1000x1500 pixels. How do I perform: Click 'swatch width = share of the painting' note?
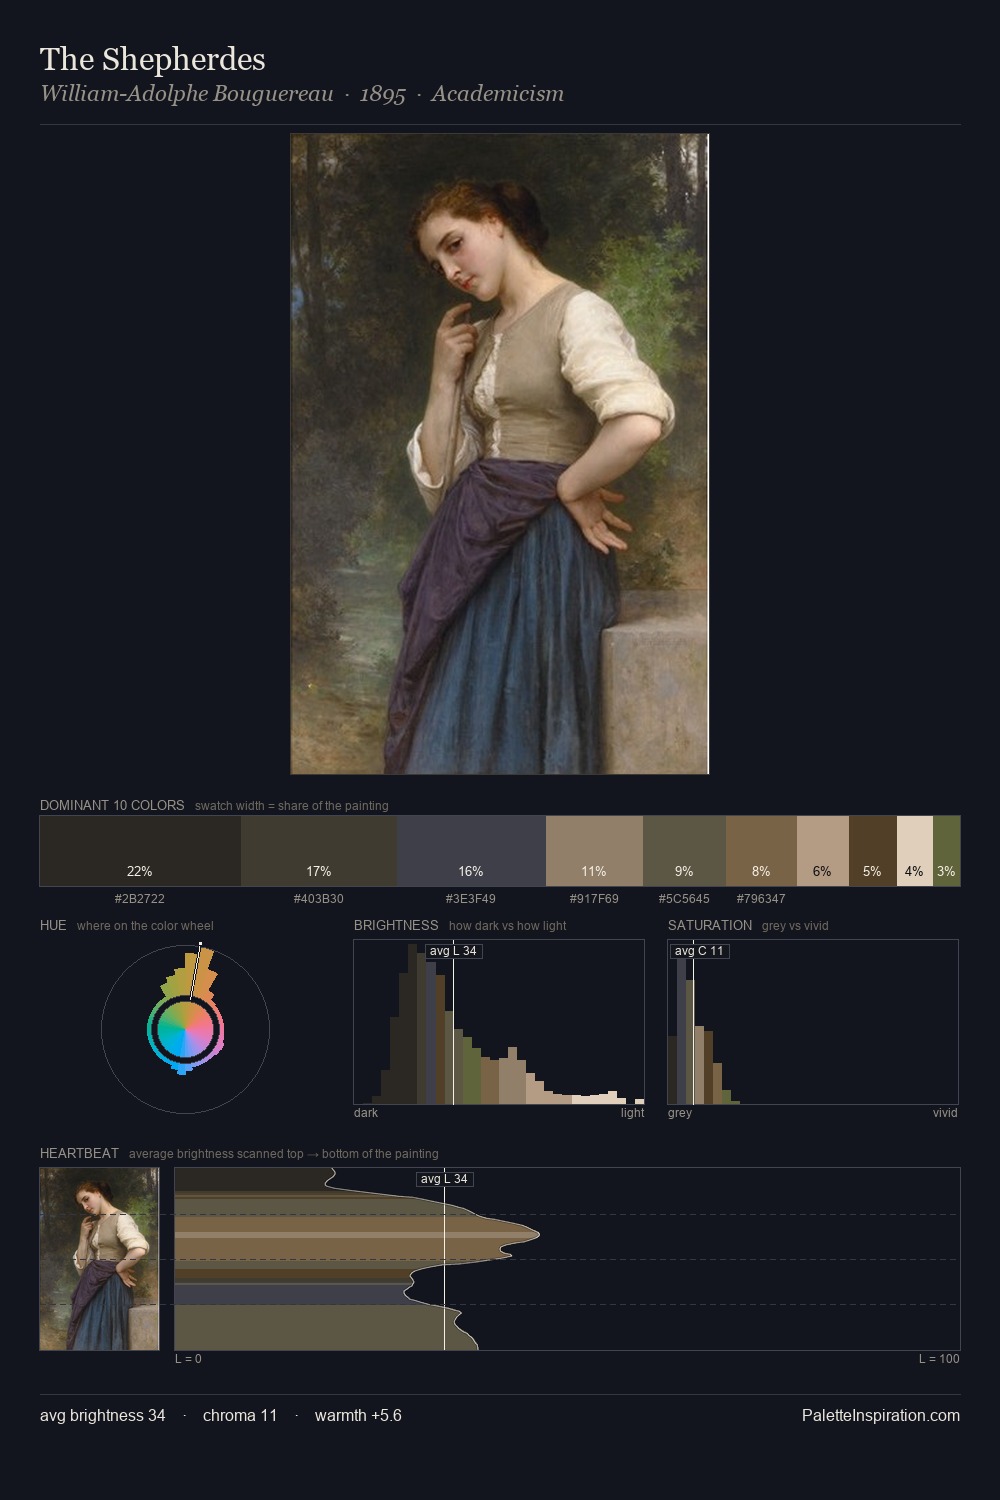(x=292, y=806)
